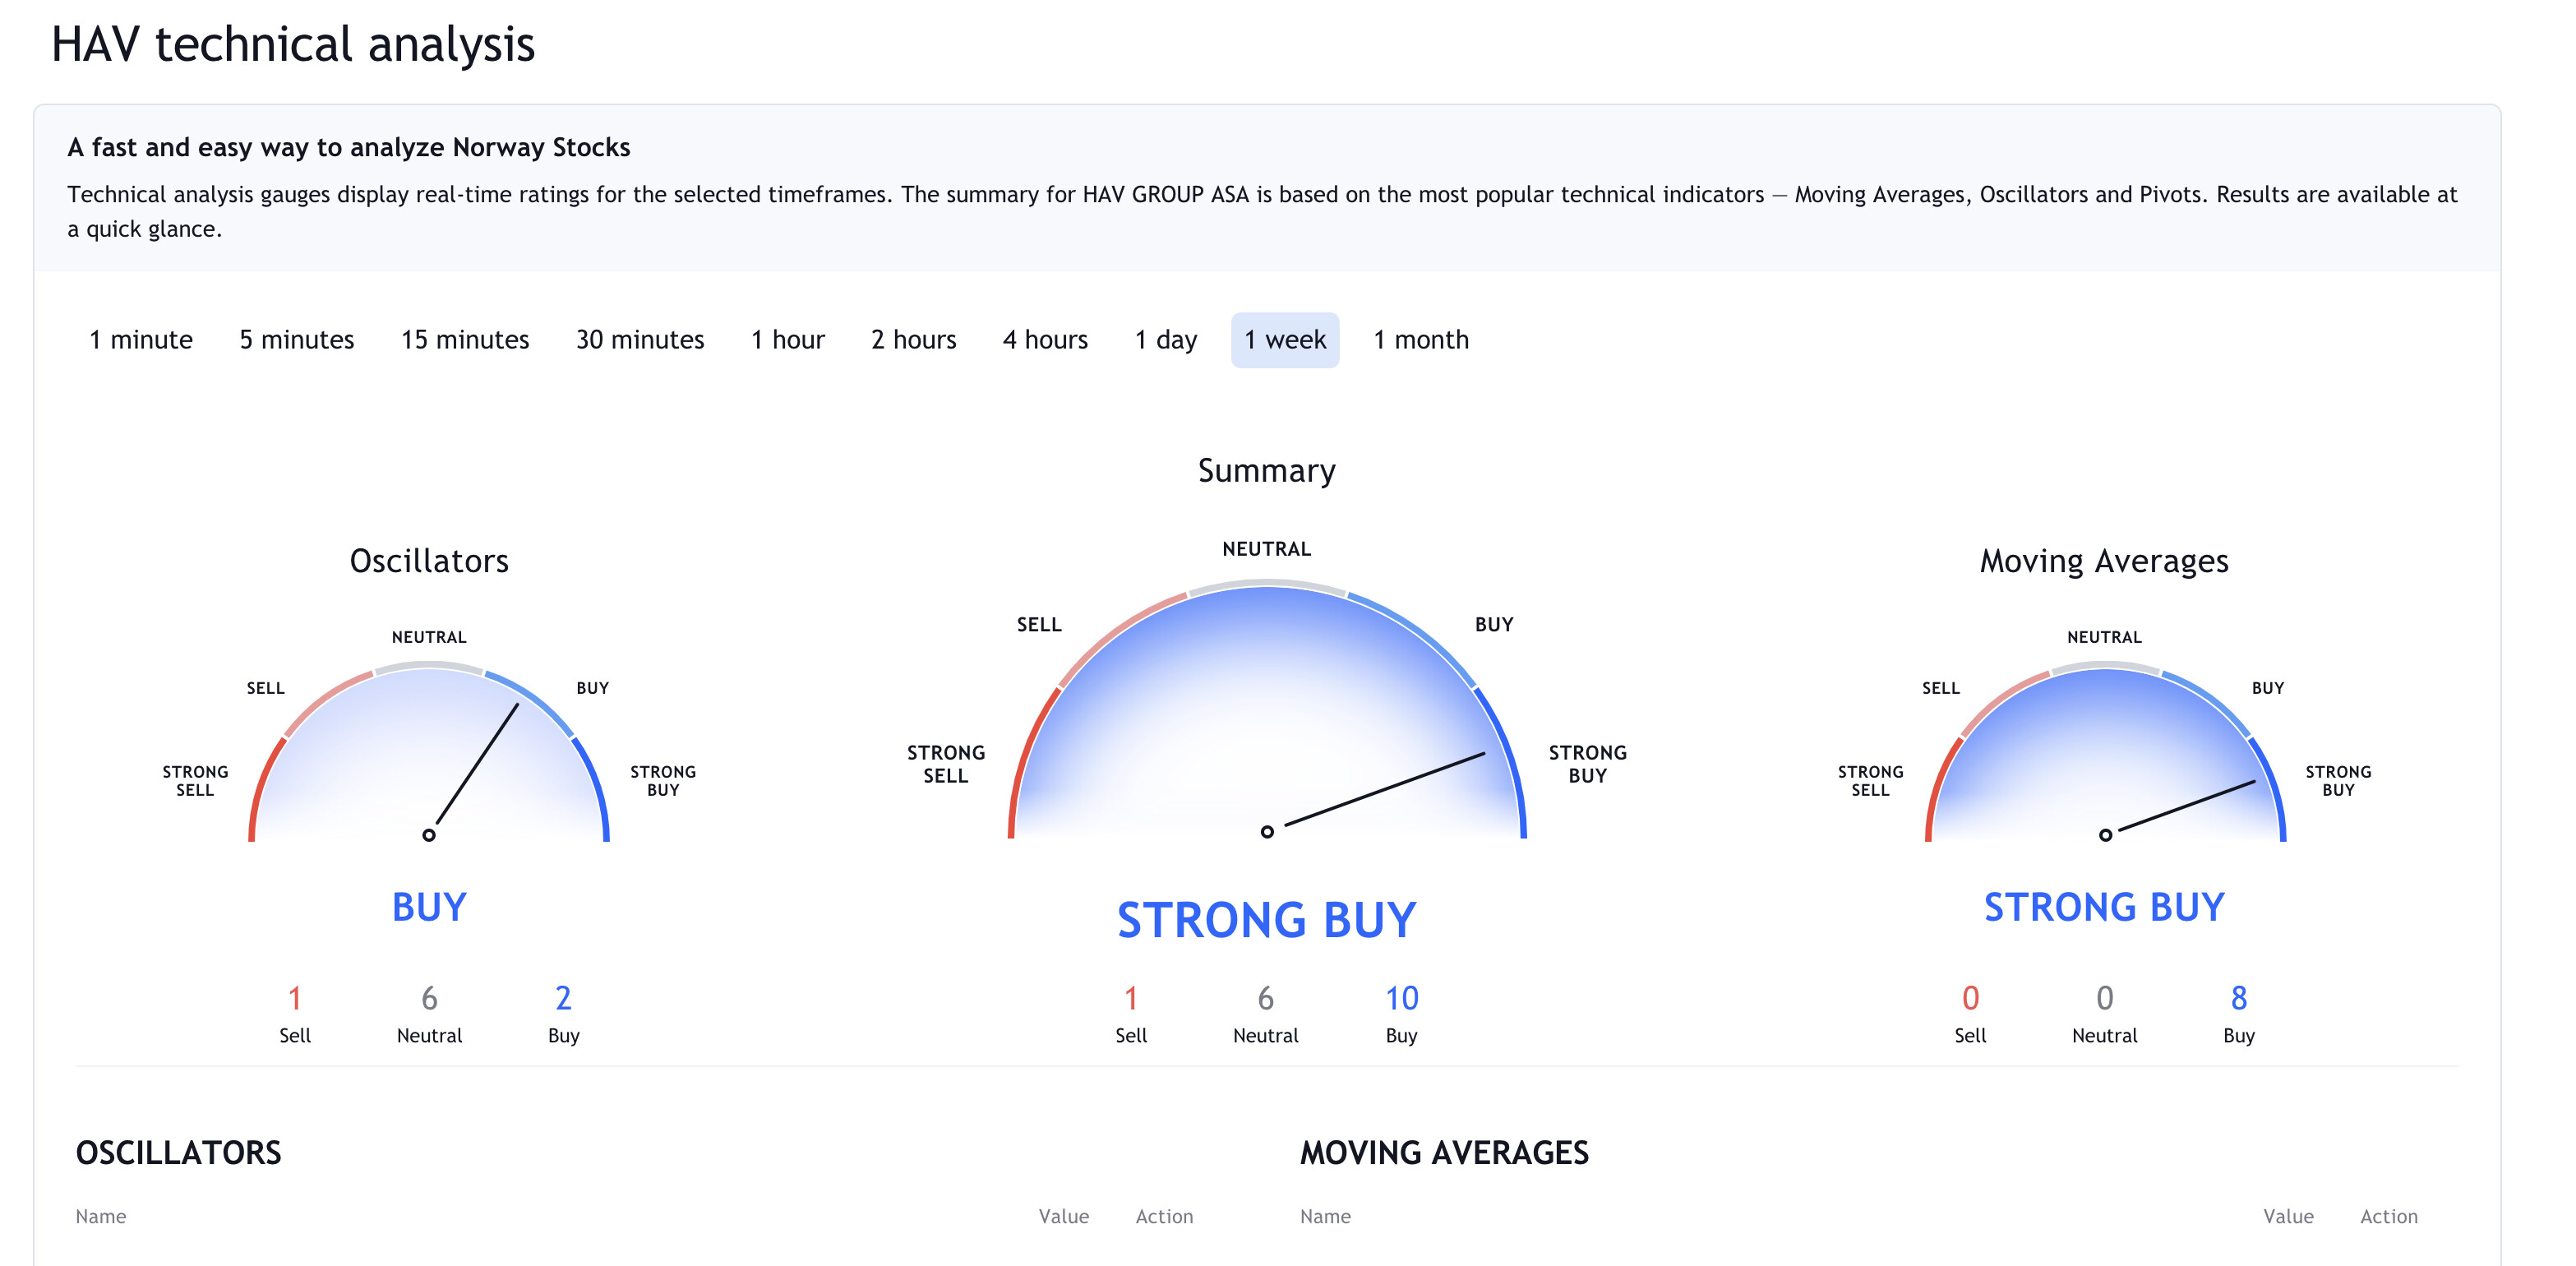Viewport: 2576px width, 1266px height.
Task: Click the Oscillators table Value column header
Action: (1063, 1216)
